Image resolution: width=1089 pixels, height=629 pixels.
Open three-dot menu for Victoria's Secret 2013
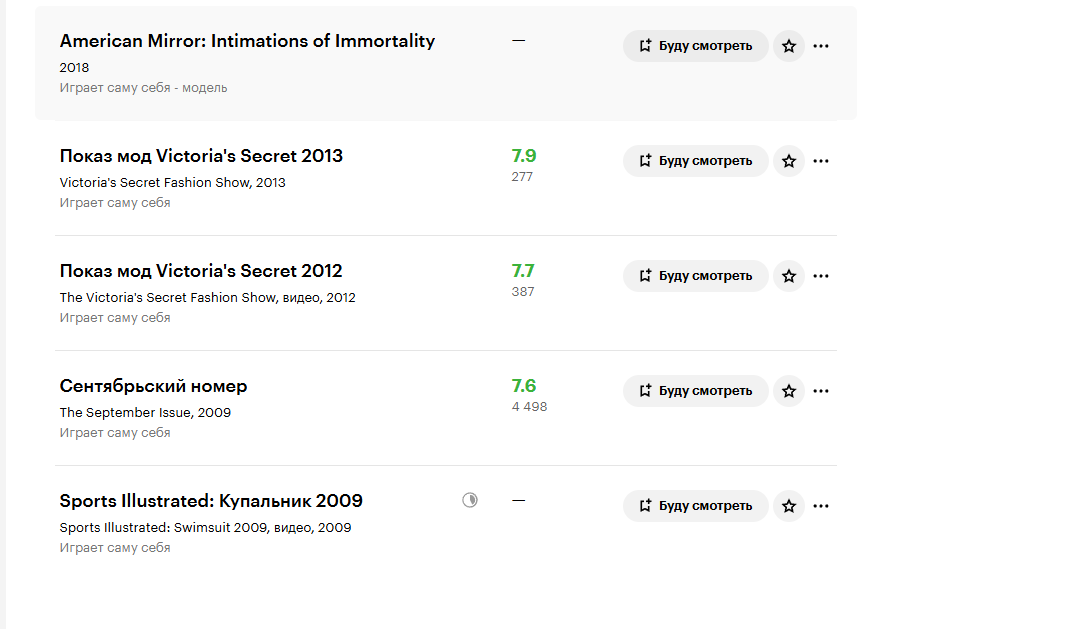(x=821, y=161)
